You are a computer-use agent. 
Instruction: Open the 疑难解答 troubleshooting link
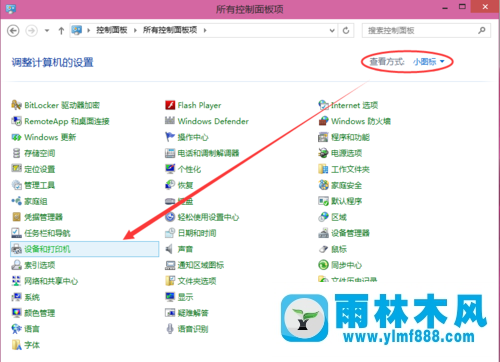click(193, 313)
